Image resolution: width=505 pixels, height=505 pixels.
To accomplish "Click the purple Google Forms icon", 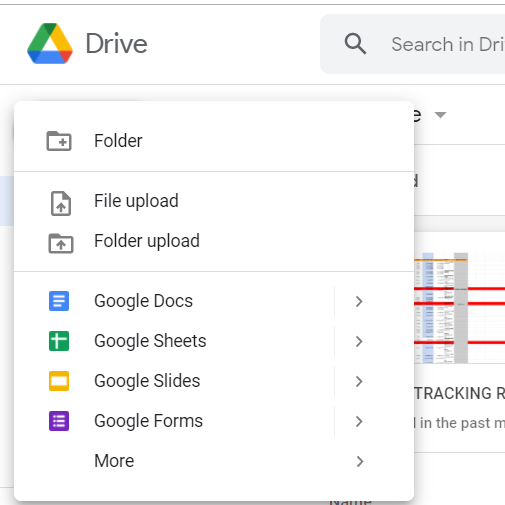I will tap(59, 421).
